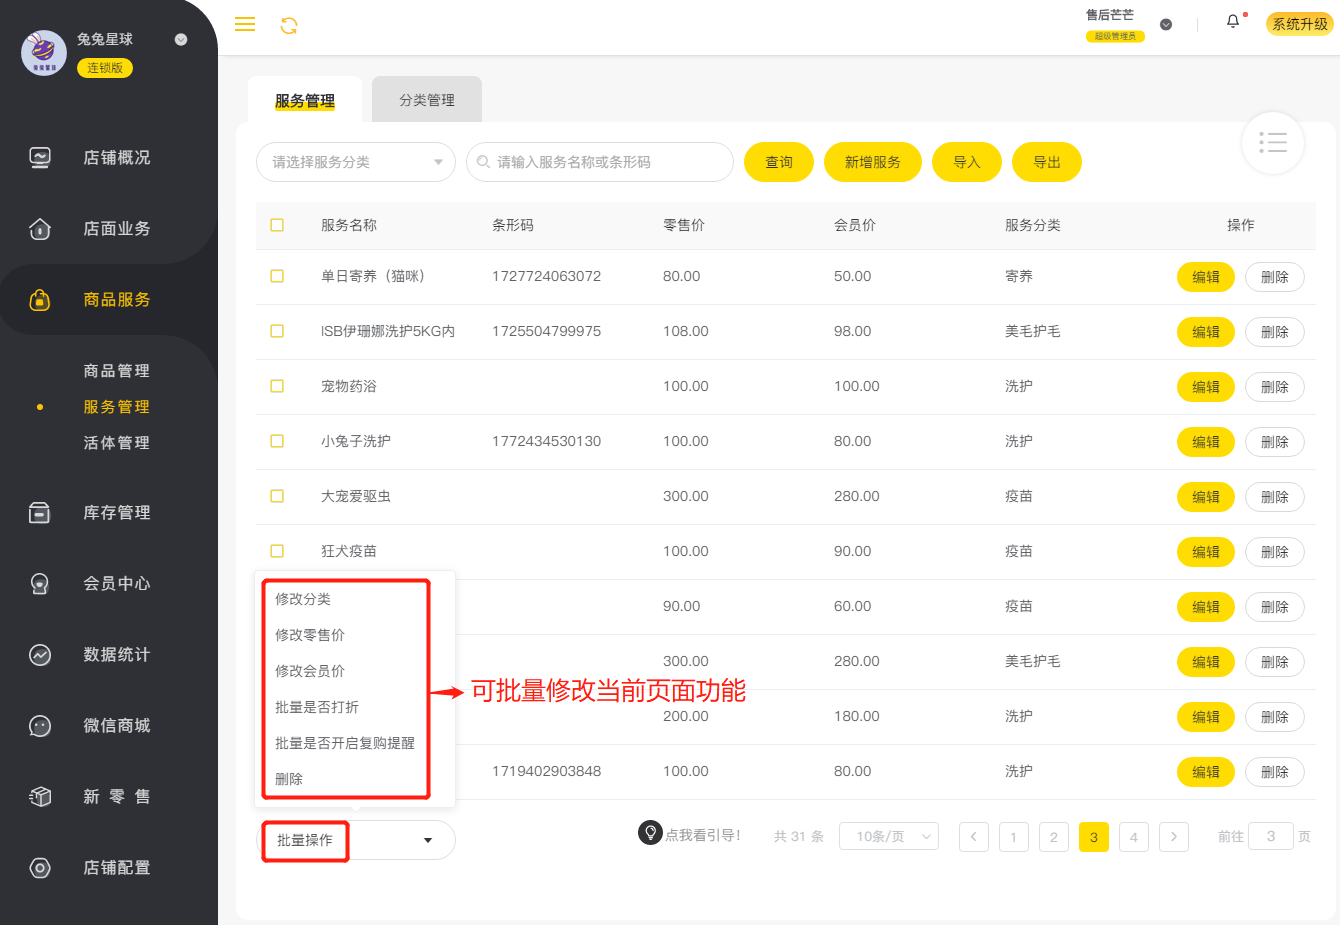Screen dimensions: 1340x925
Task: Go to page 4
Action: click(1133, 837)
